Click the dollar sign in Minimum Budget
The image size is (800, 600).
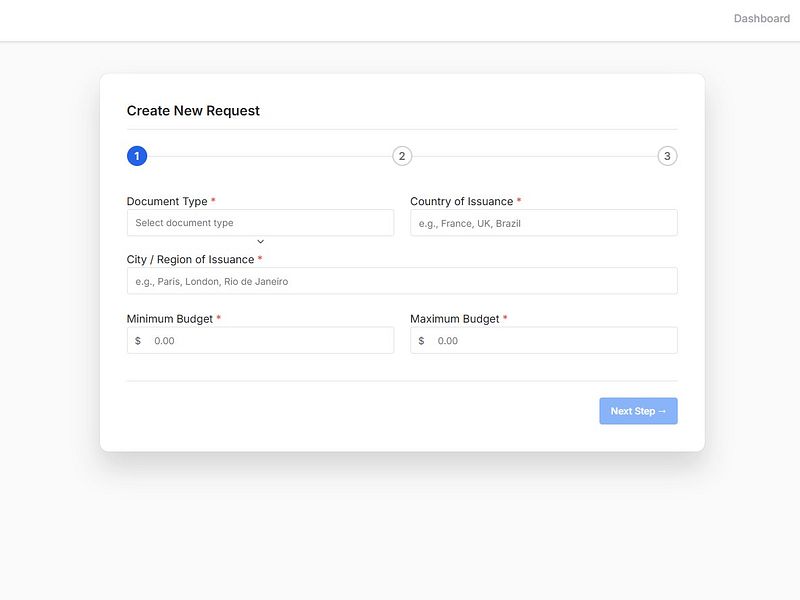point(138,341)
